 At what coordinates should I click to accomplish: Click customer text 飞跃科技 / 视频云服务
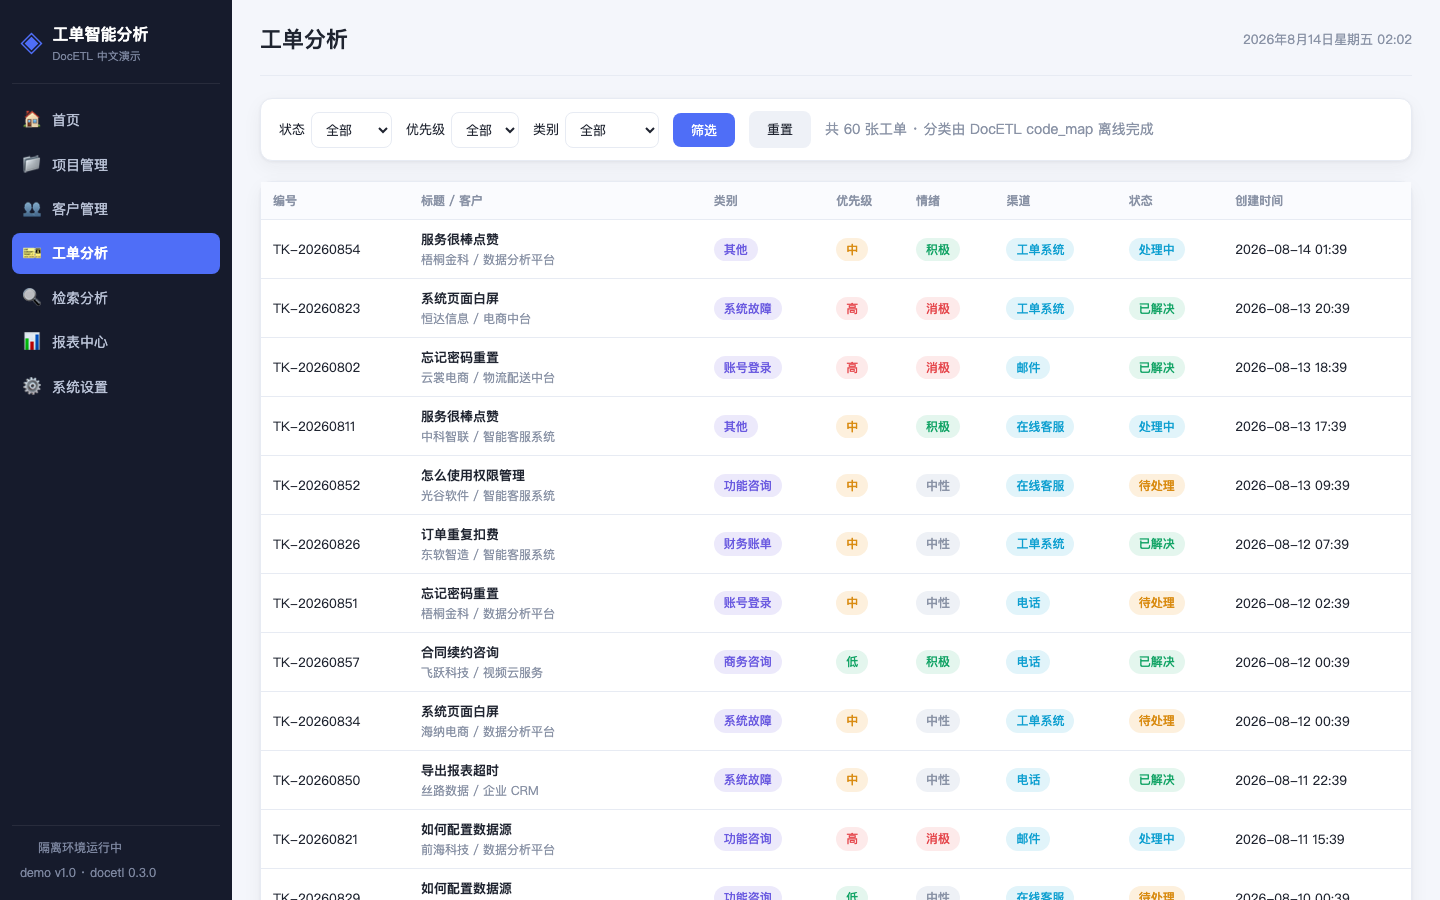tap(482, 672)
